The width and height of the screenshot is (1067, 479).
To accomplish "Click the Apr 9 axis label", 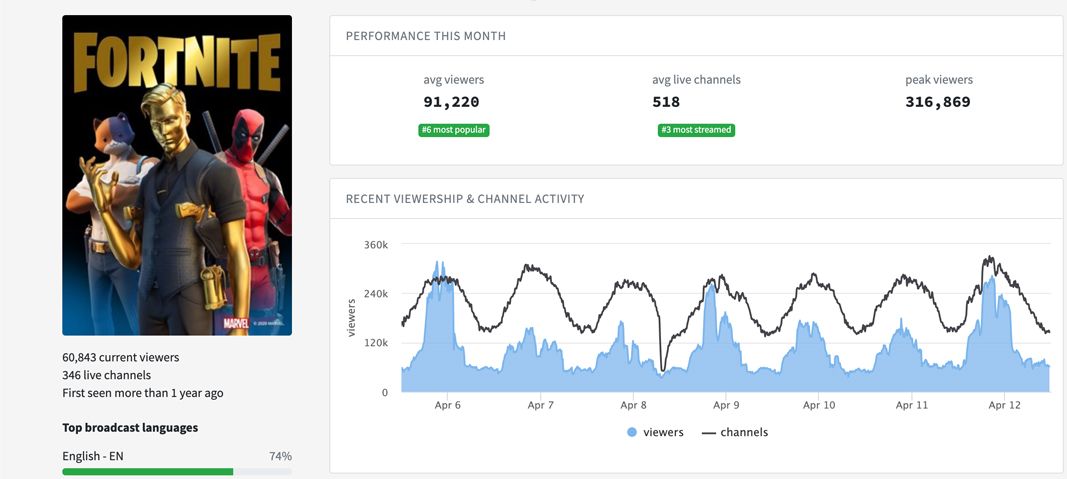I will coord(726,406).
